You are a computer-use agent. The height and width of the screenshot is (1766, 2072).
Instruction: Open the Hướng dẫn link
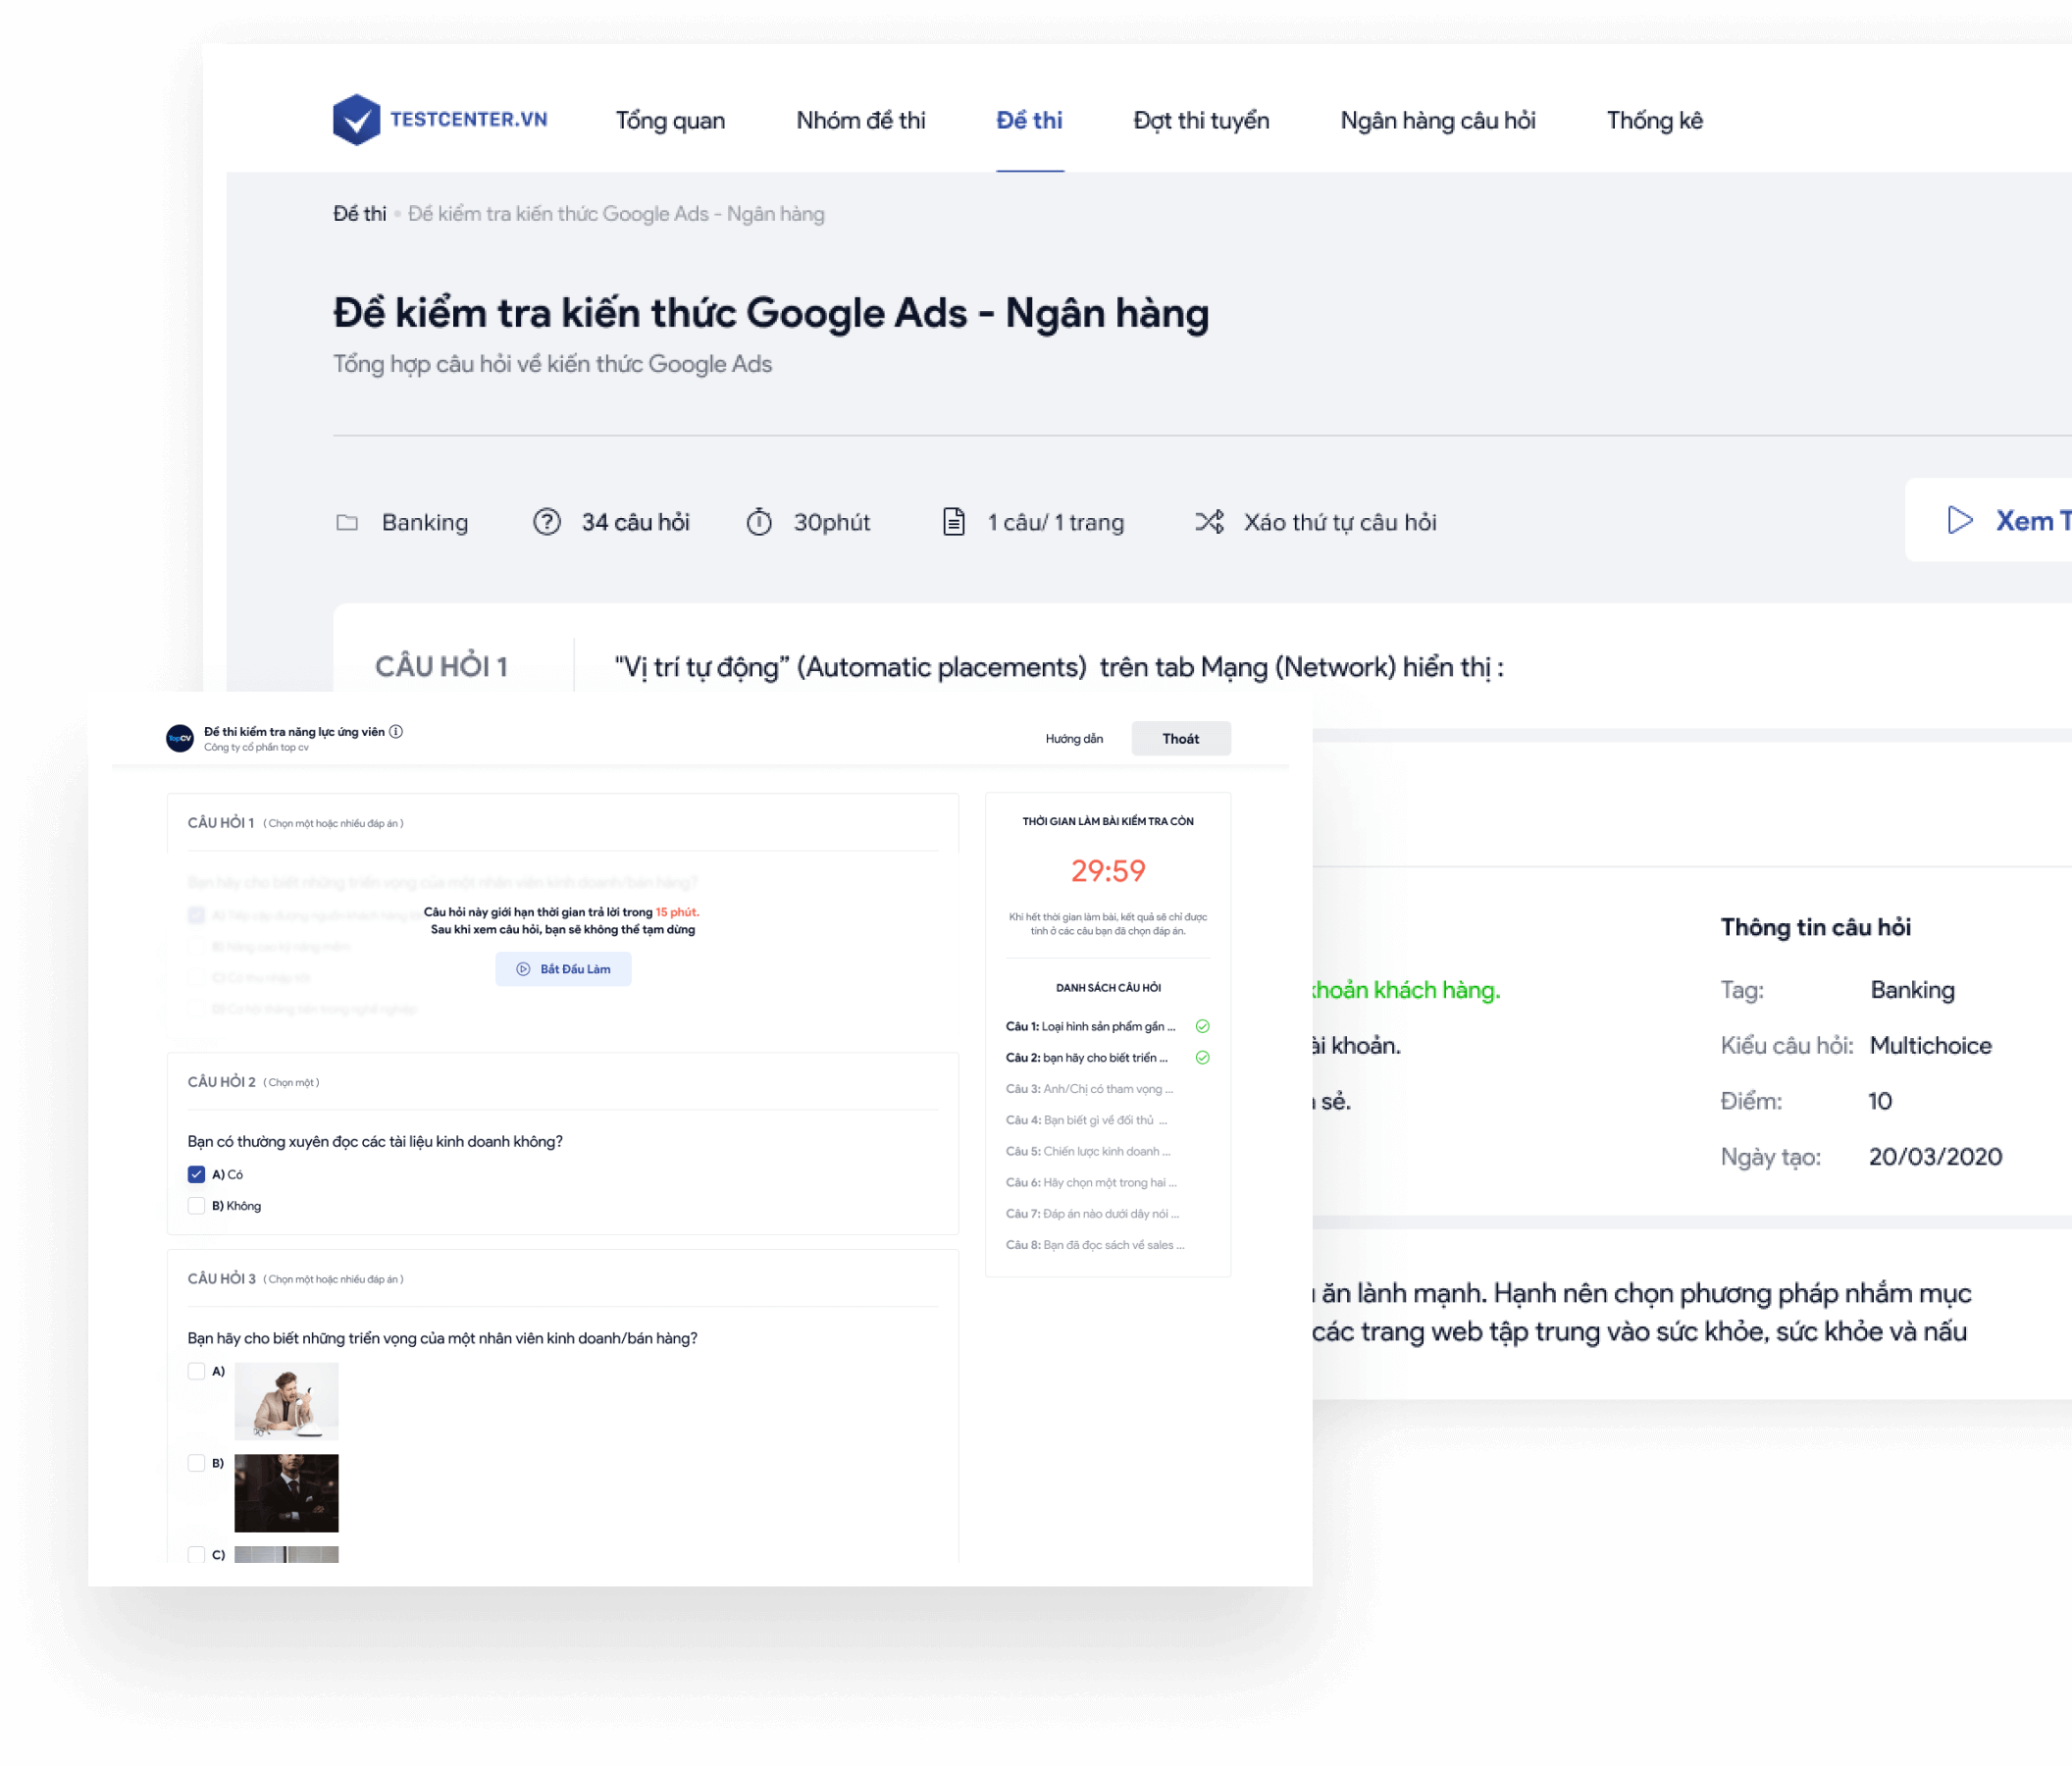(x=1074, y=739)
